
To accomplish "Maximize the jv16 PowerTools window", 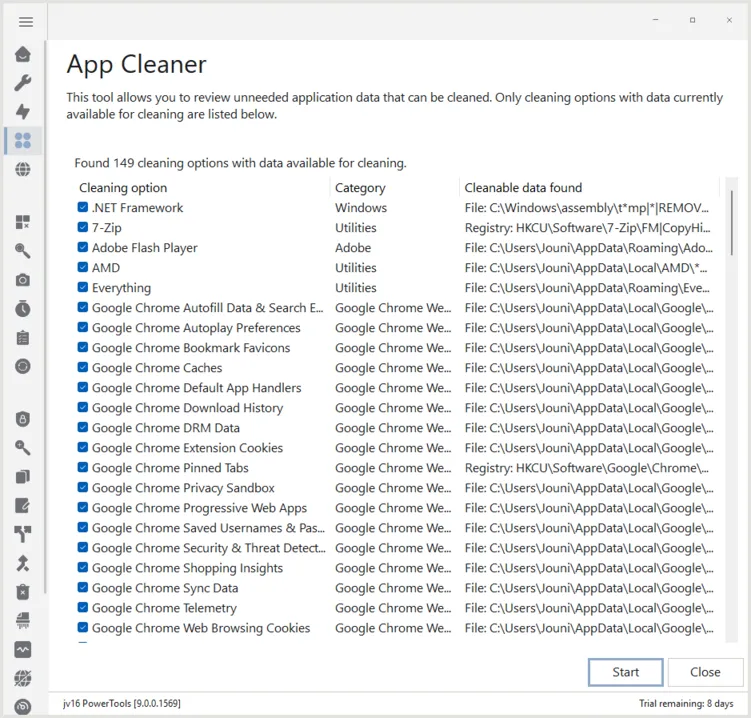I will (x=692, y=20).
